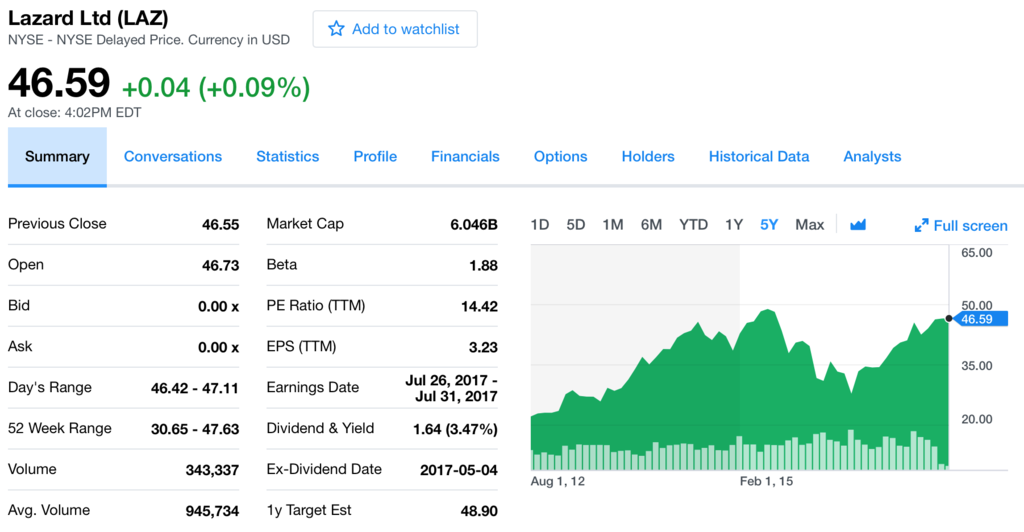This screenshot has width=1024, height=532.
Task: Open the Analysts tab
Action: pos(872,157)
